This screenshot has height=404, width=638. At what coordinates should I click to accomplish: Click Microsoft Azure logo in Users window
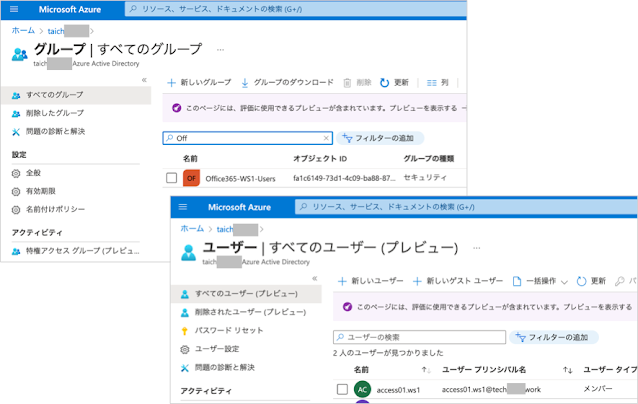point(239,207)
